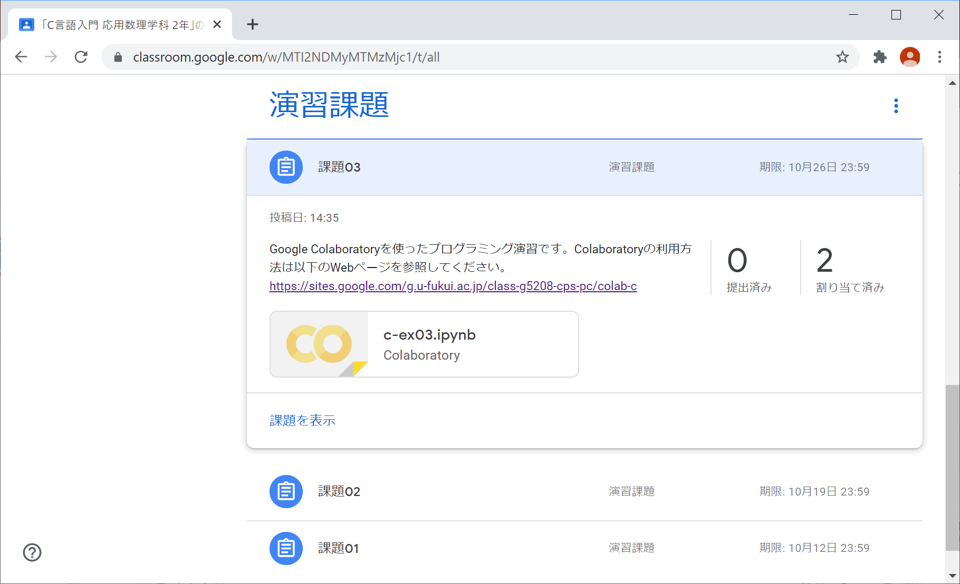Click the lock icon in address bar
Viewport: 960px width, 584px height.
[x=118, y=57]
